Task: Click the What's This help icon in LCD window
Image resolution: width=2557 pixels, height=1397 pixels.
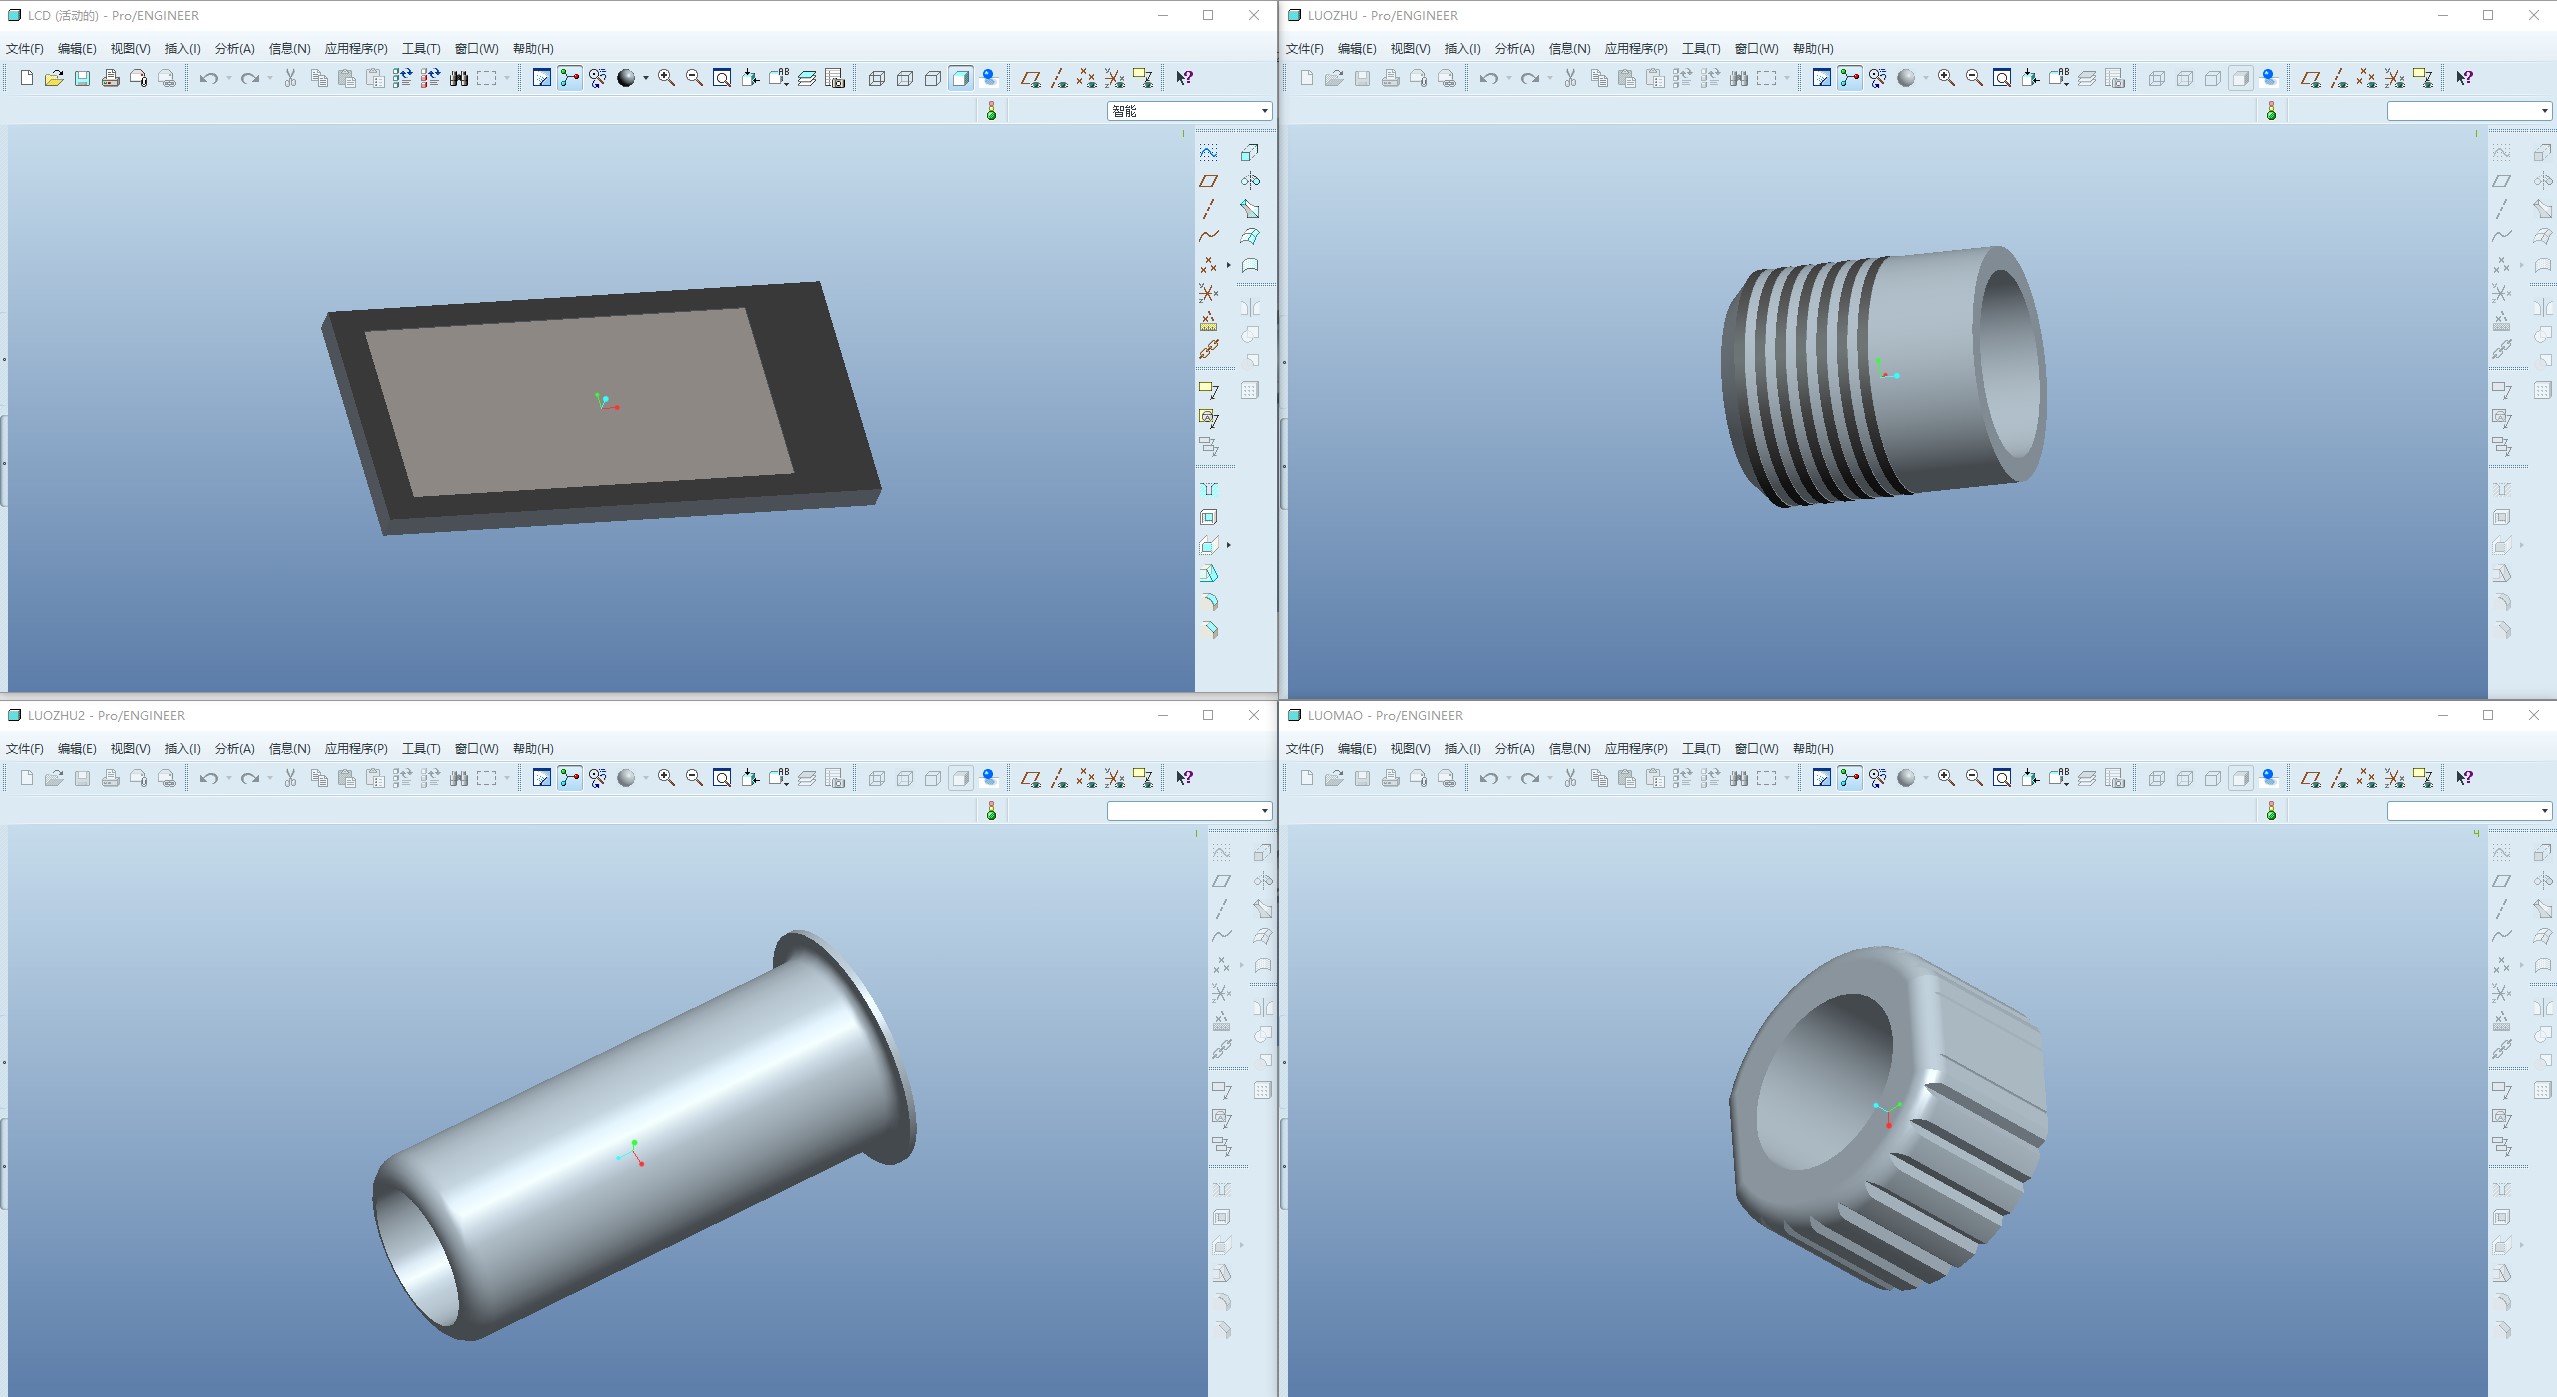Action: coord(1185,78)
